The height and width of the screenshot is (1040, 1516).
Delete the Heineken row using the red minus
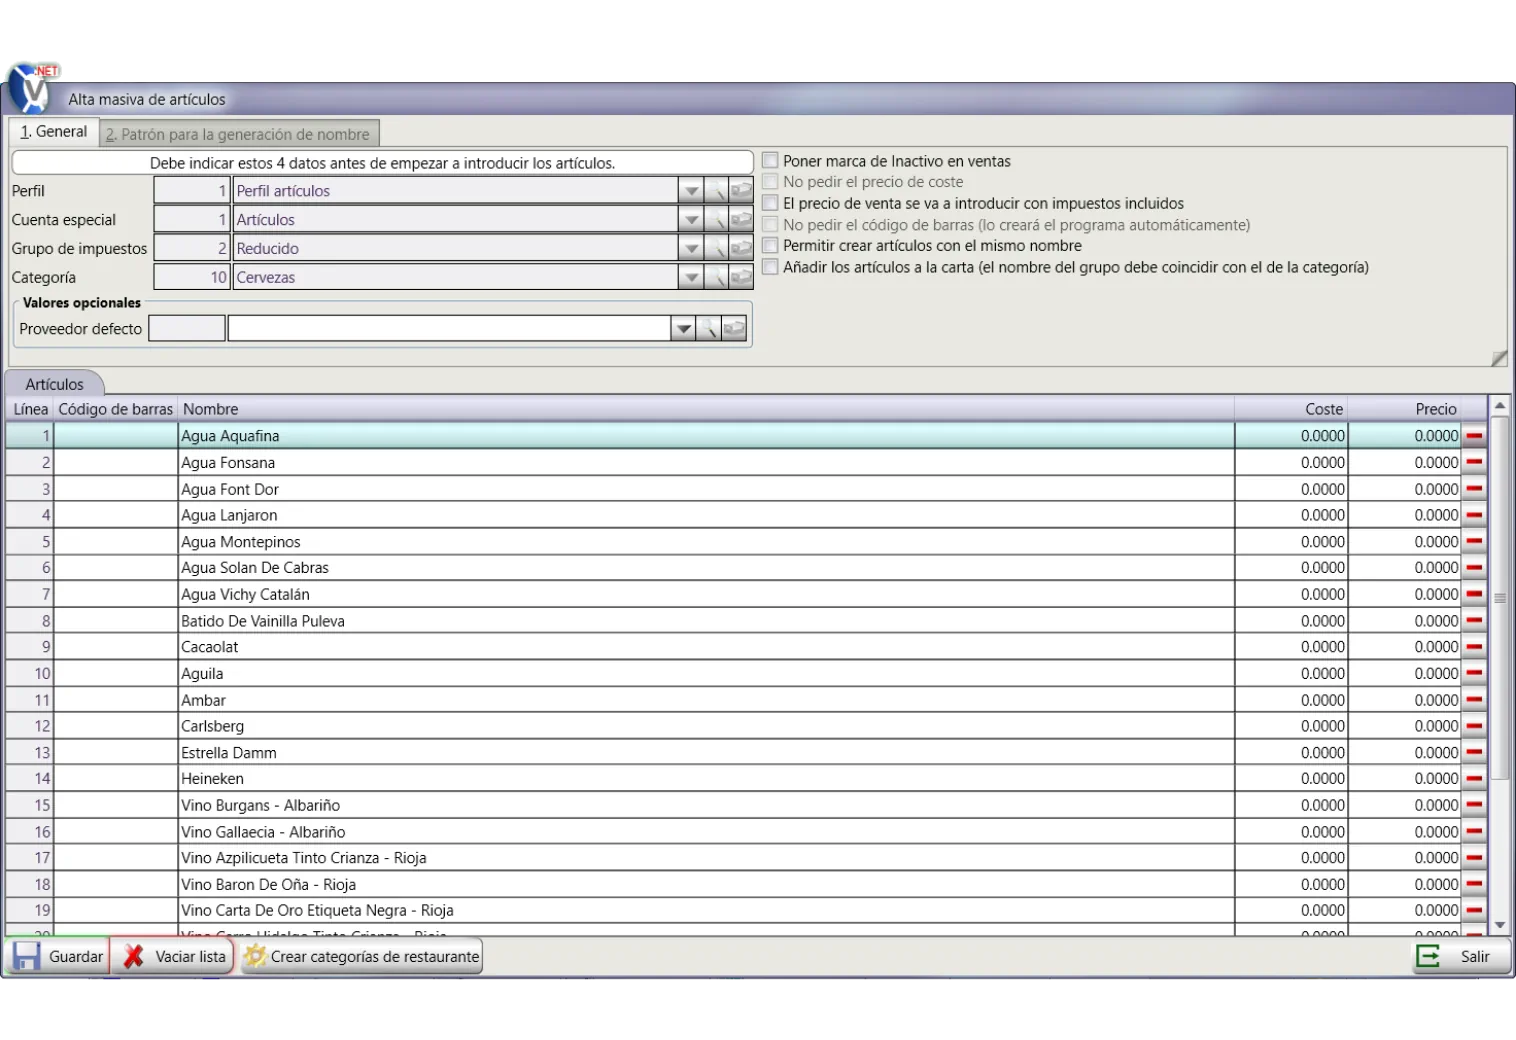pyautogui.click(x=1474, y=779)
